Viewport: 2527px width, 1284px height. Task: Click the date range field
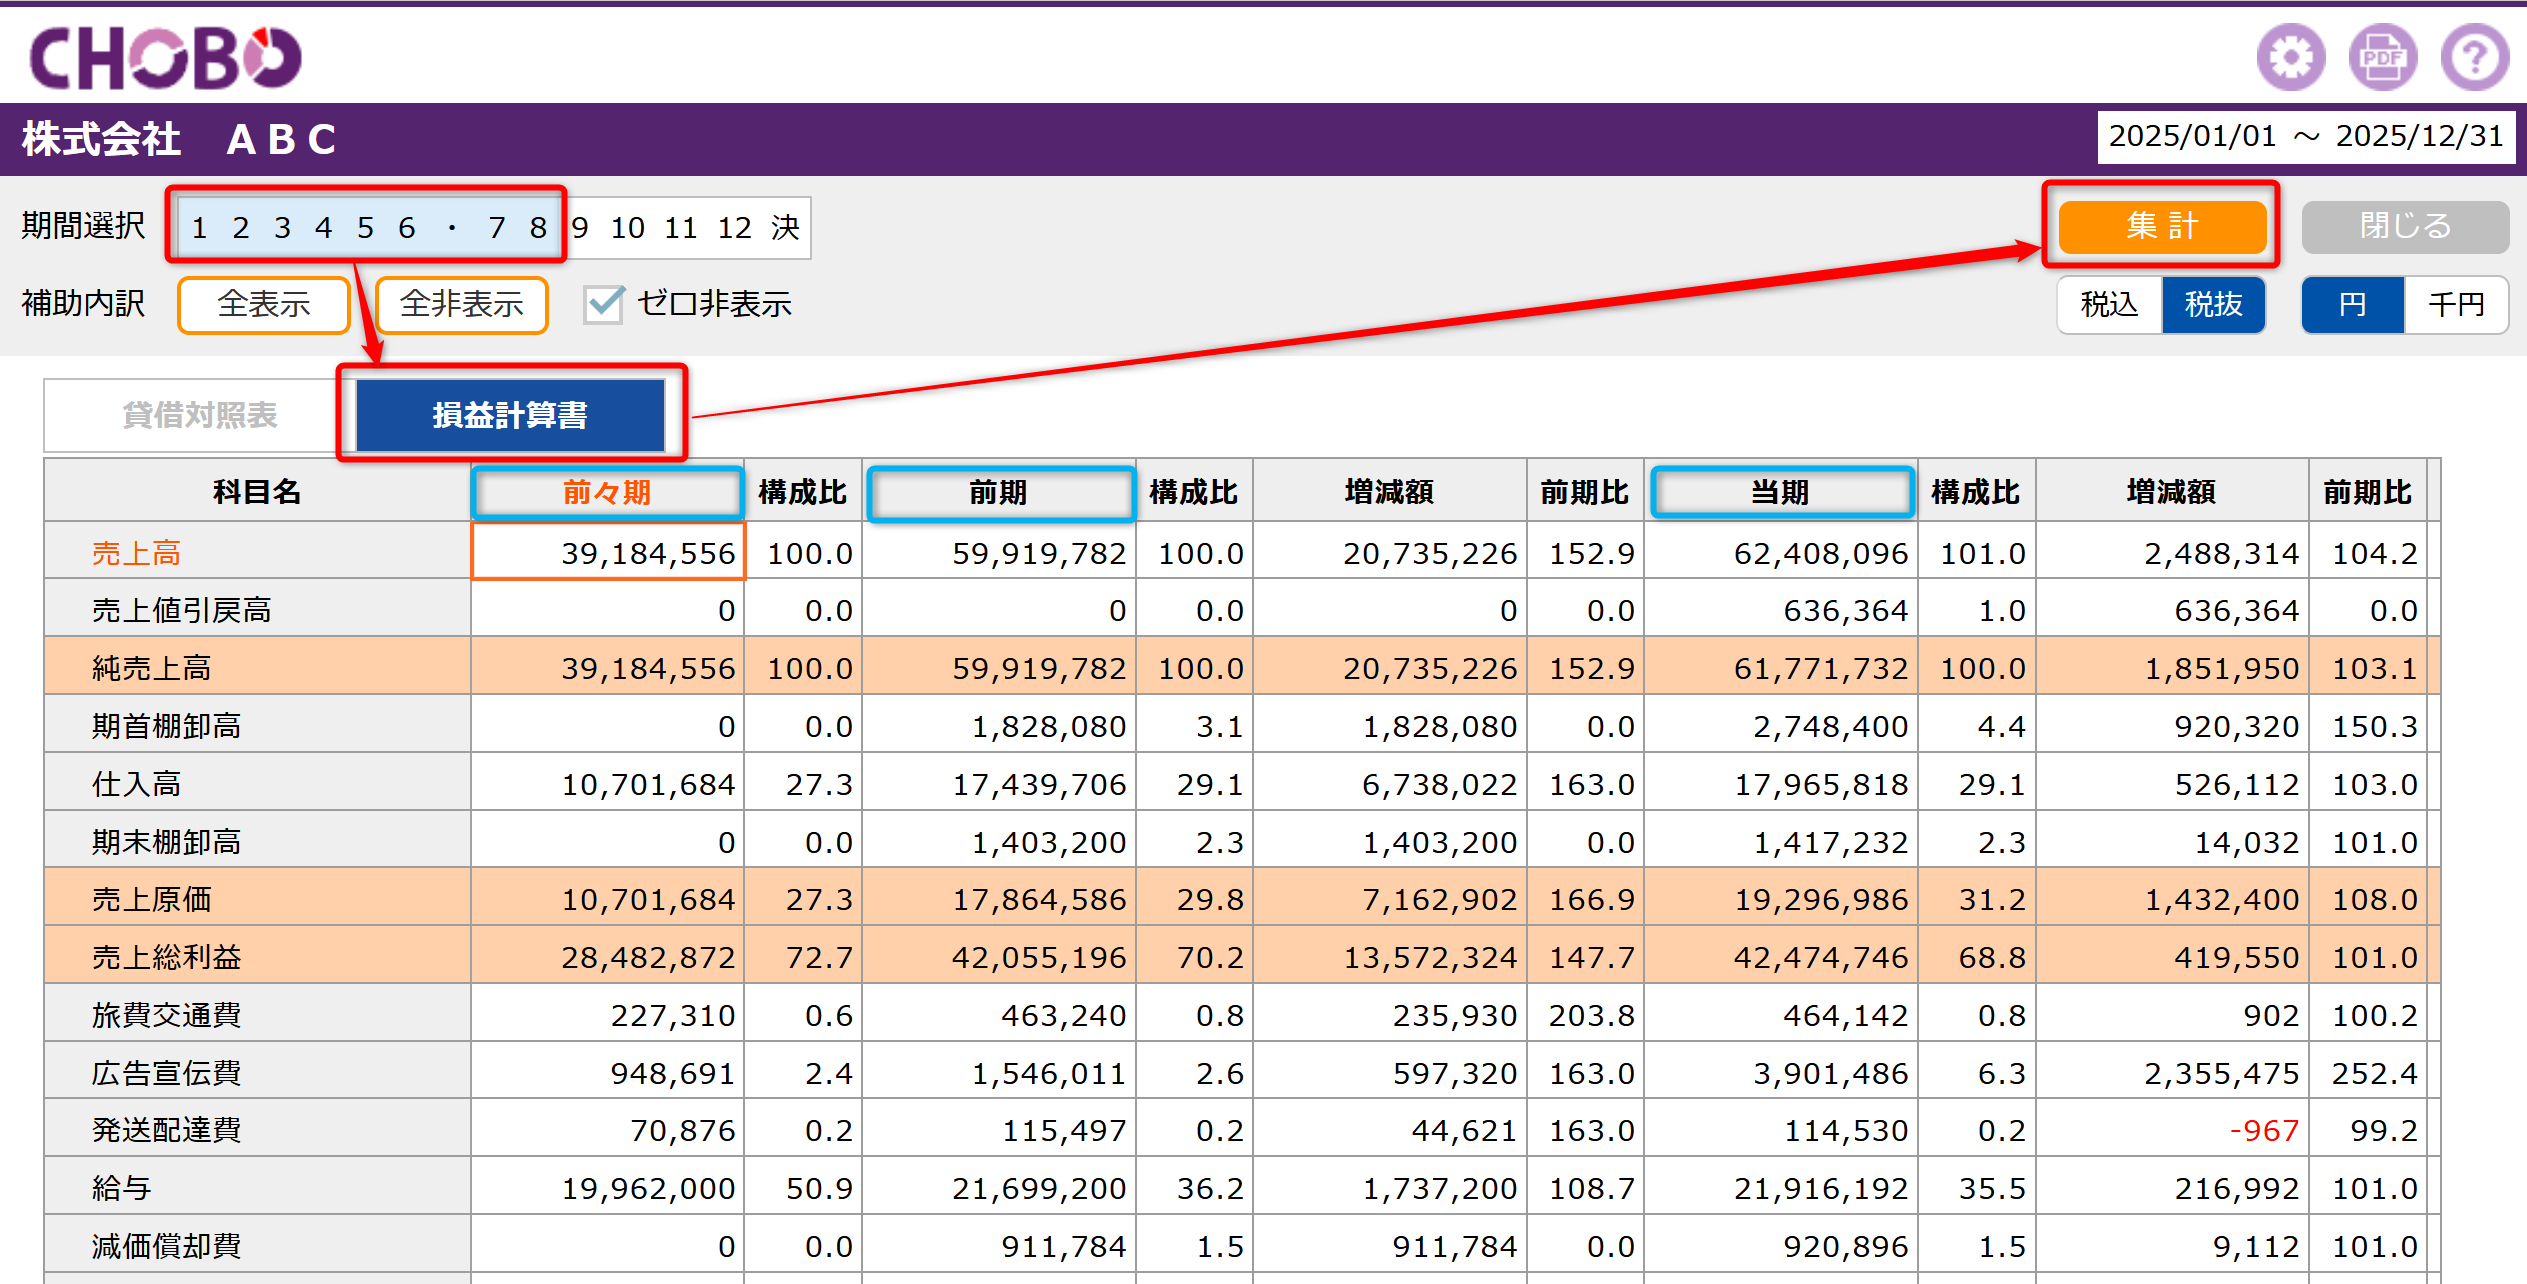2306,136
